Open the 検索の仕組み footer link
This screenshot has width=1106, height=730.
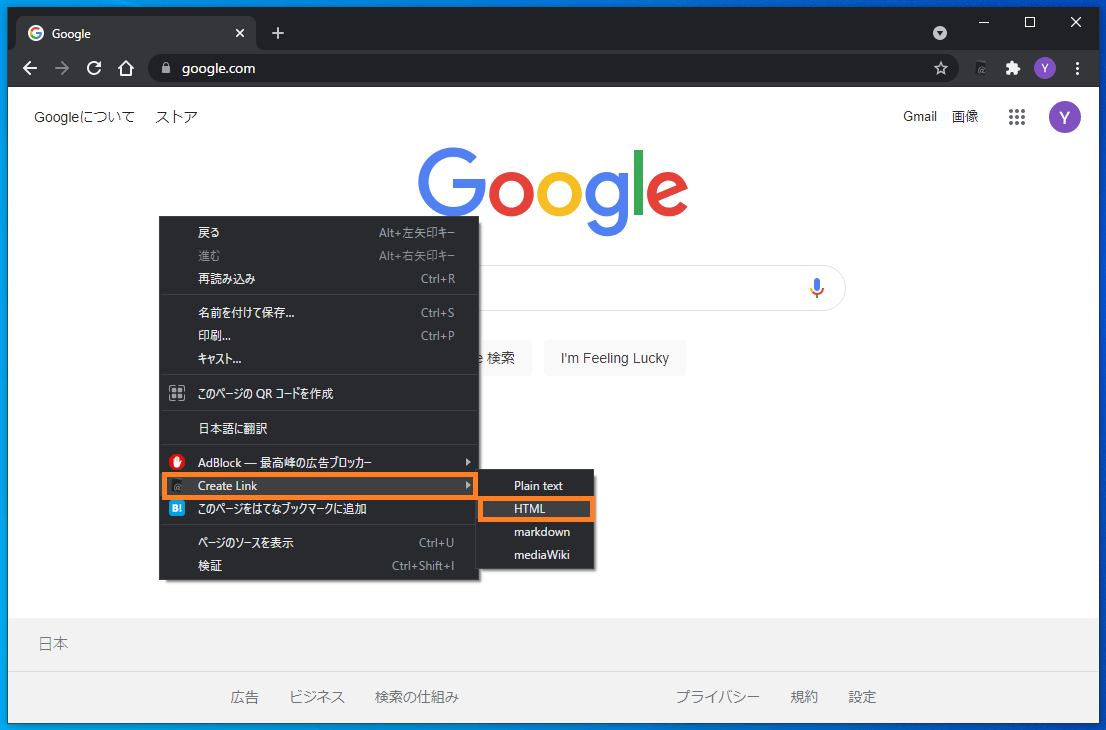coord(416,697)
